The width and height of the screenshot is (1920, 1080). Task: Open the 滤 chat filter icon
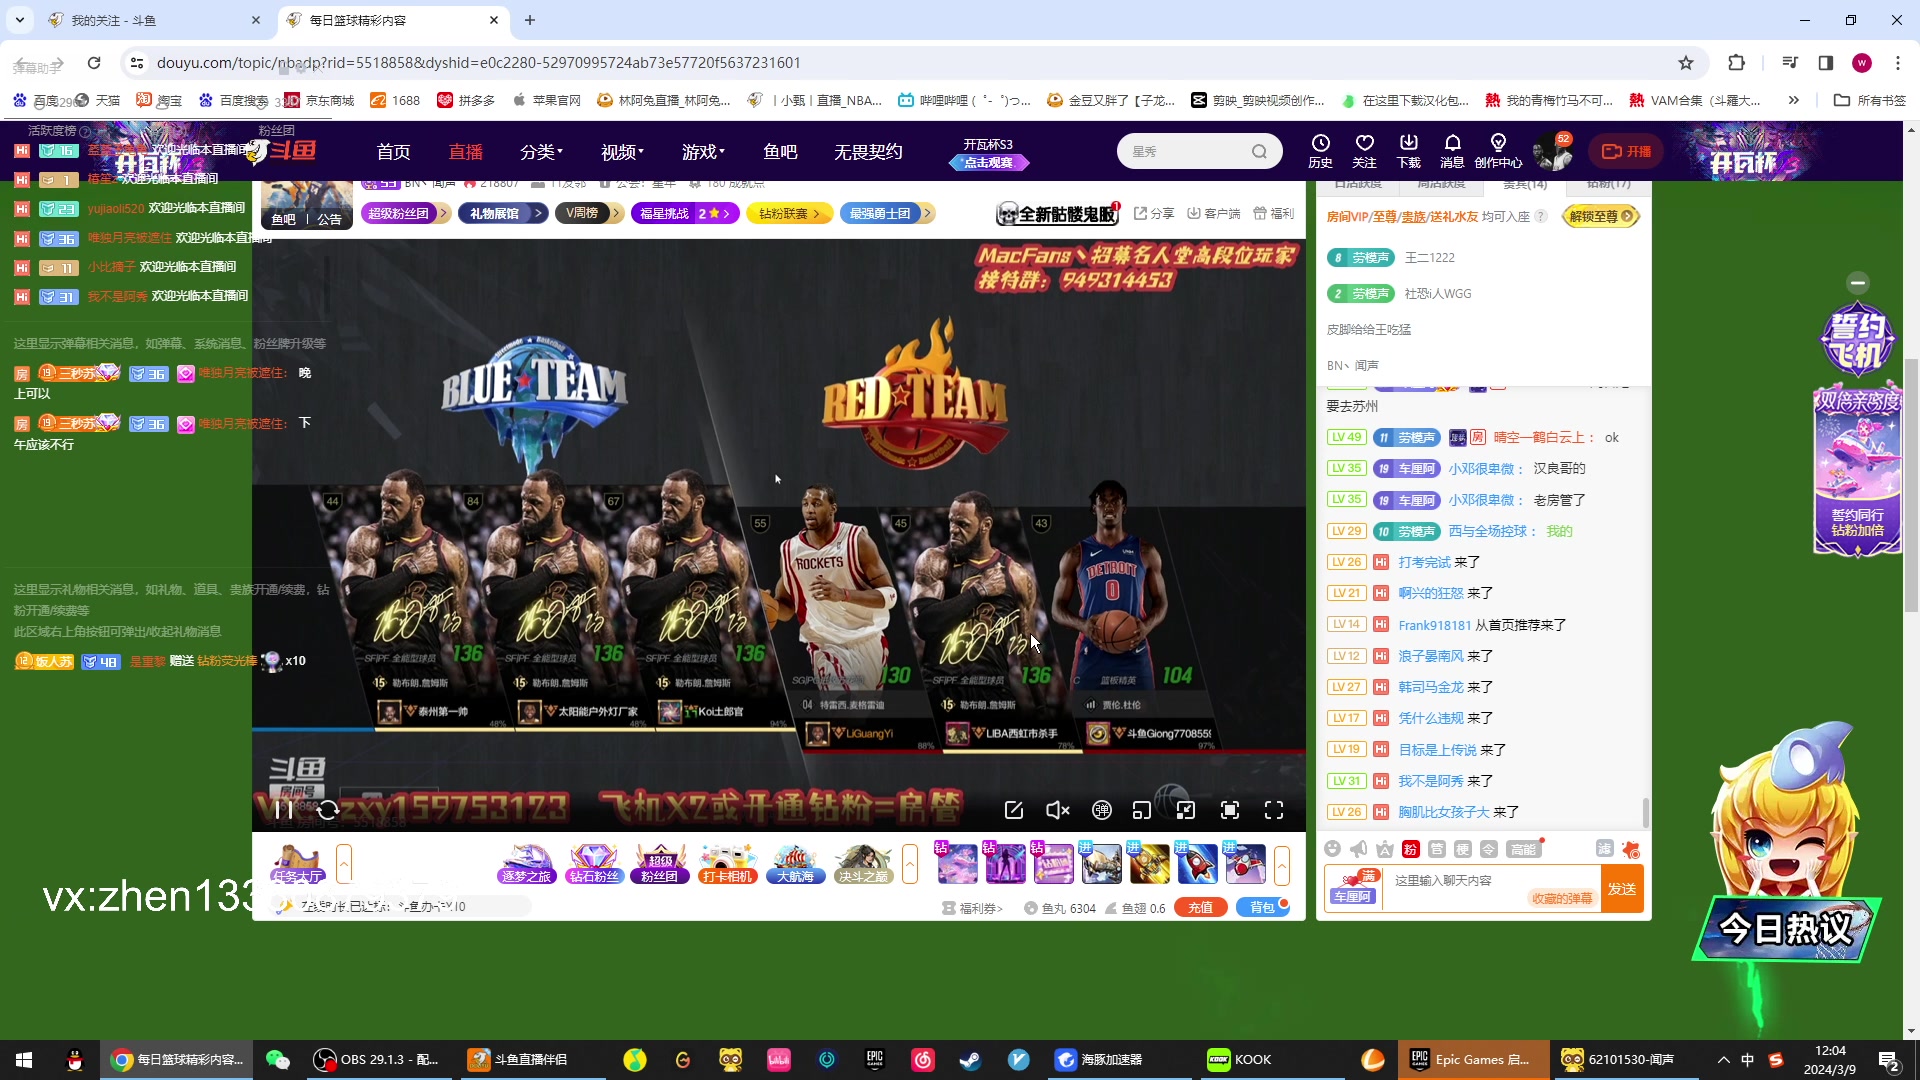[1604, 849]
